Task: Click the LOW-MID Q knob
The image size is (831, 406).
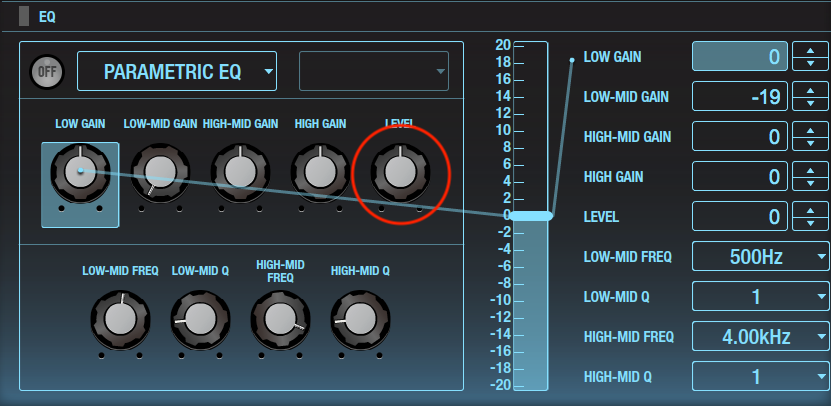Action: [x=200, y=320]
